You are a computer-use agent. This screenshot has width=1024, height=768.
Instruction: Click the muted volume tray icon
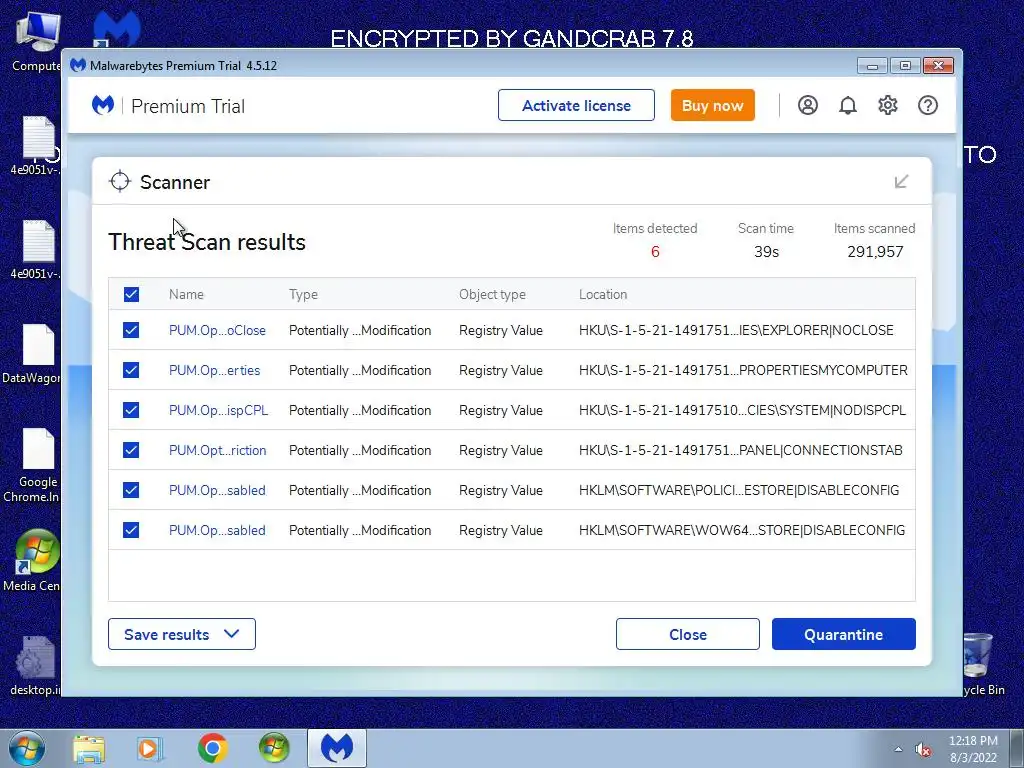tap(923, 750)
